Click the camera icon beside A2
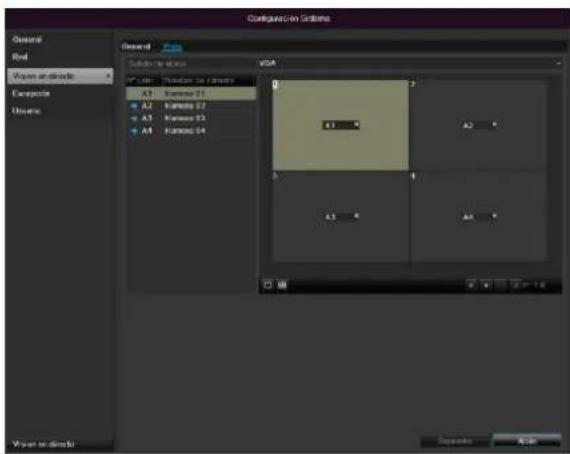 [134, 106]
